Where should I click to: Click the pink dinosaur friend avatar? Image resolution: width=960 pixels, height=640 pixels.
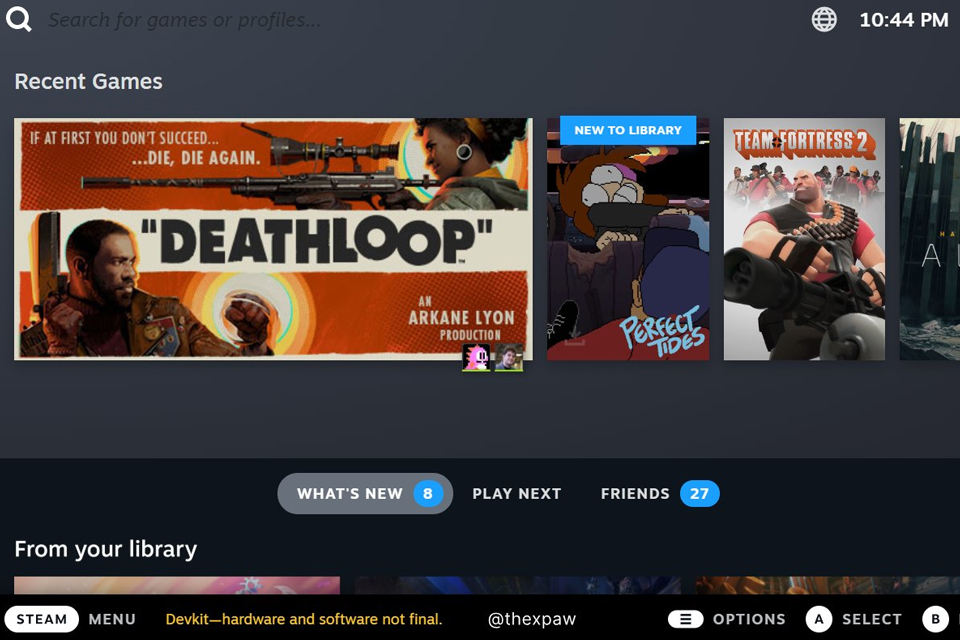[x=476, y=357]
